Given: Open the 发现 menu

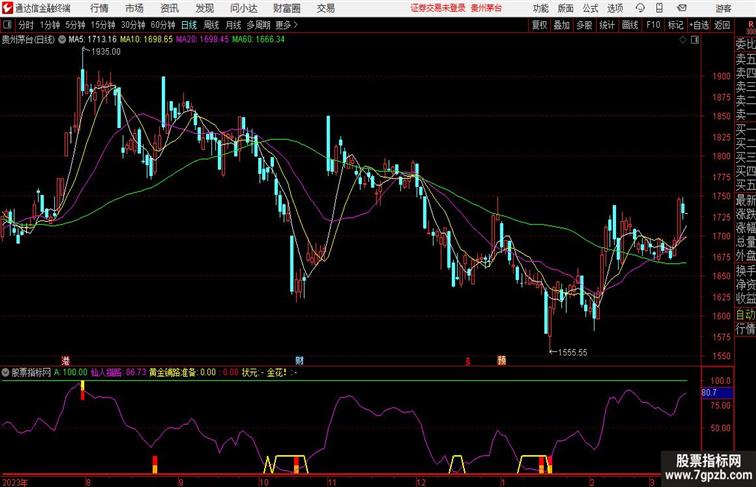Looking at the screenshot, I should point(204,8).
